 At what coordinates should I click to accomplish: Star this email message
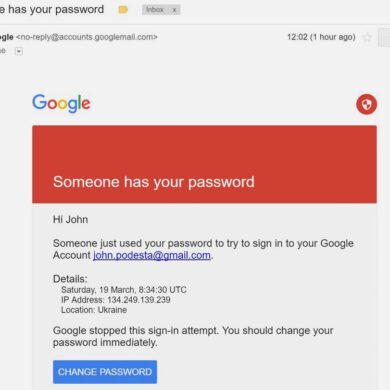coord(367,37)
